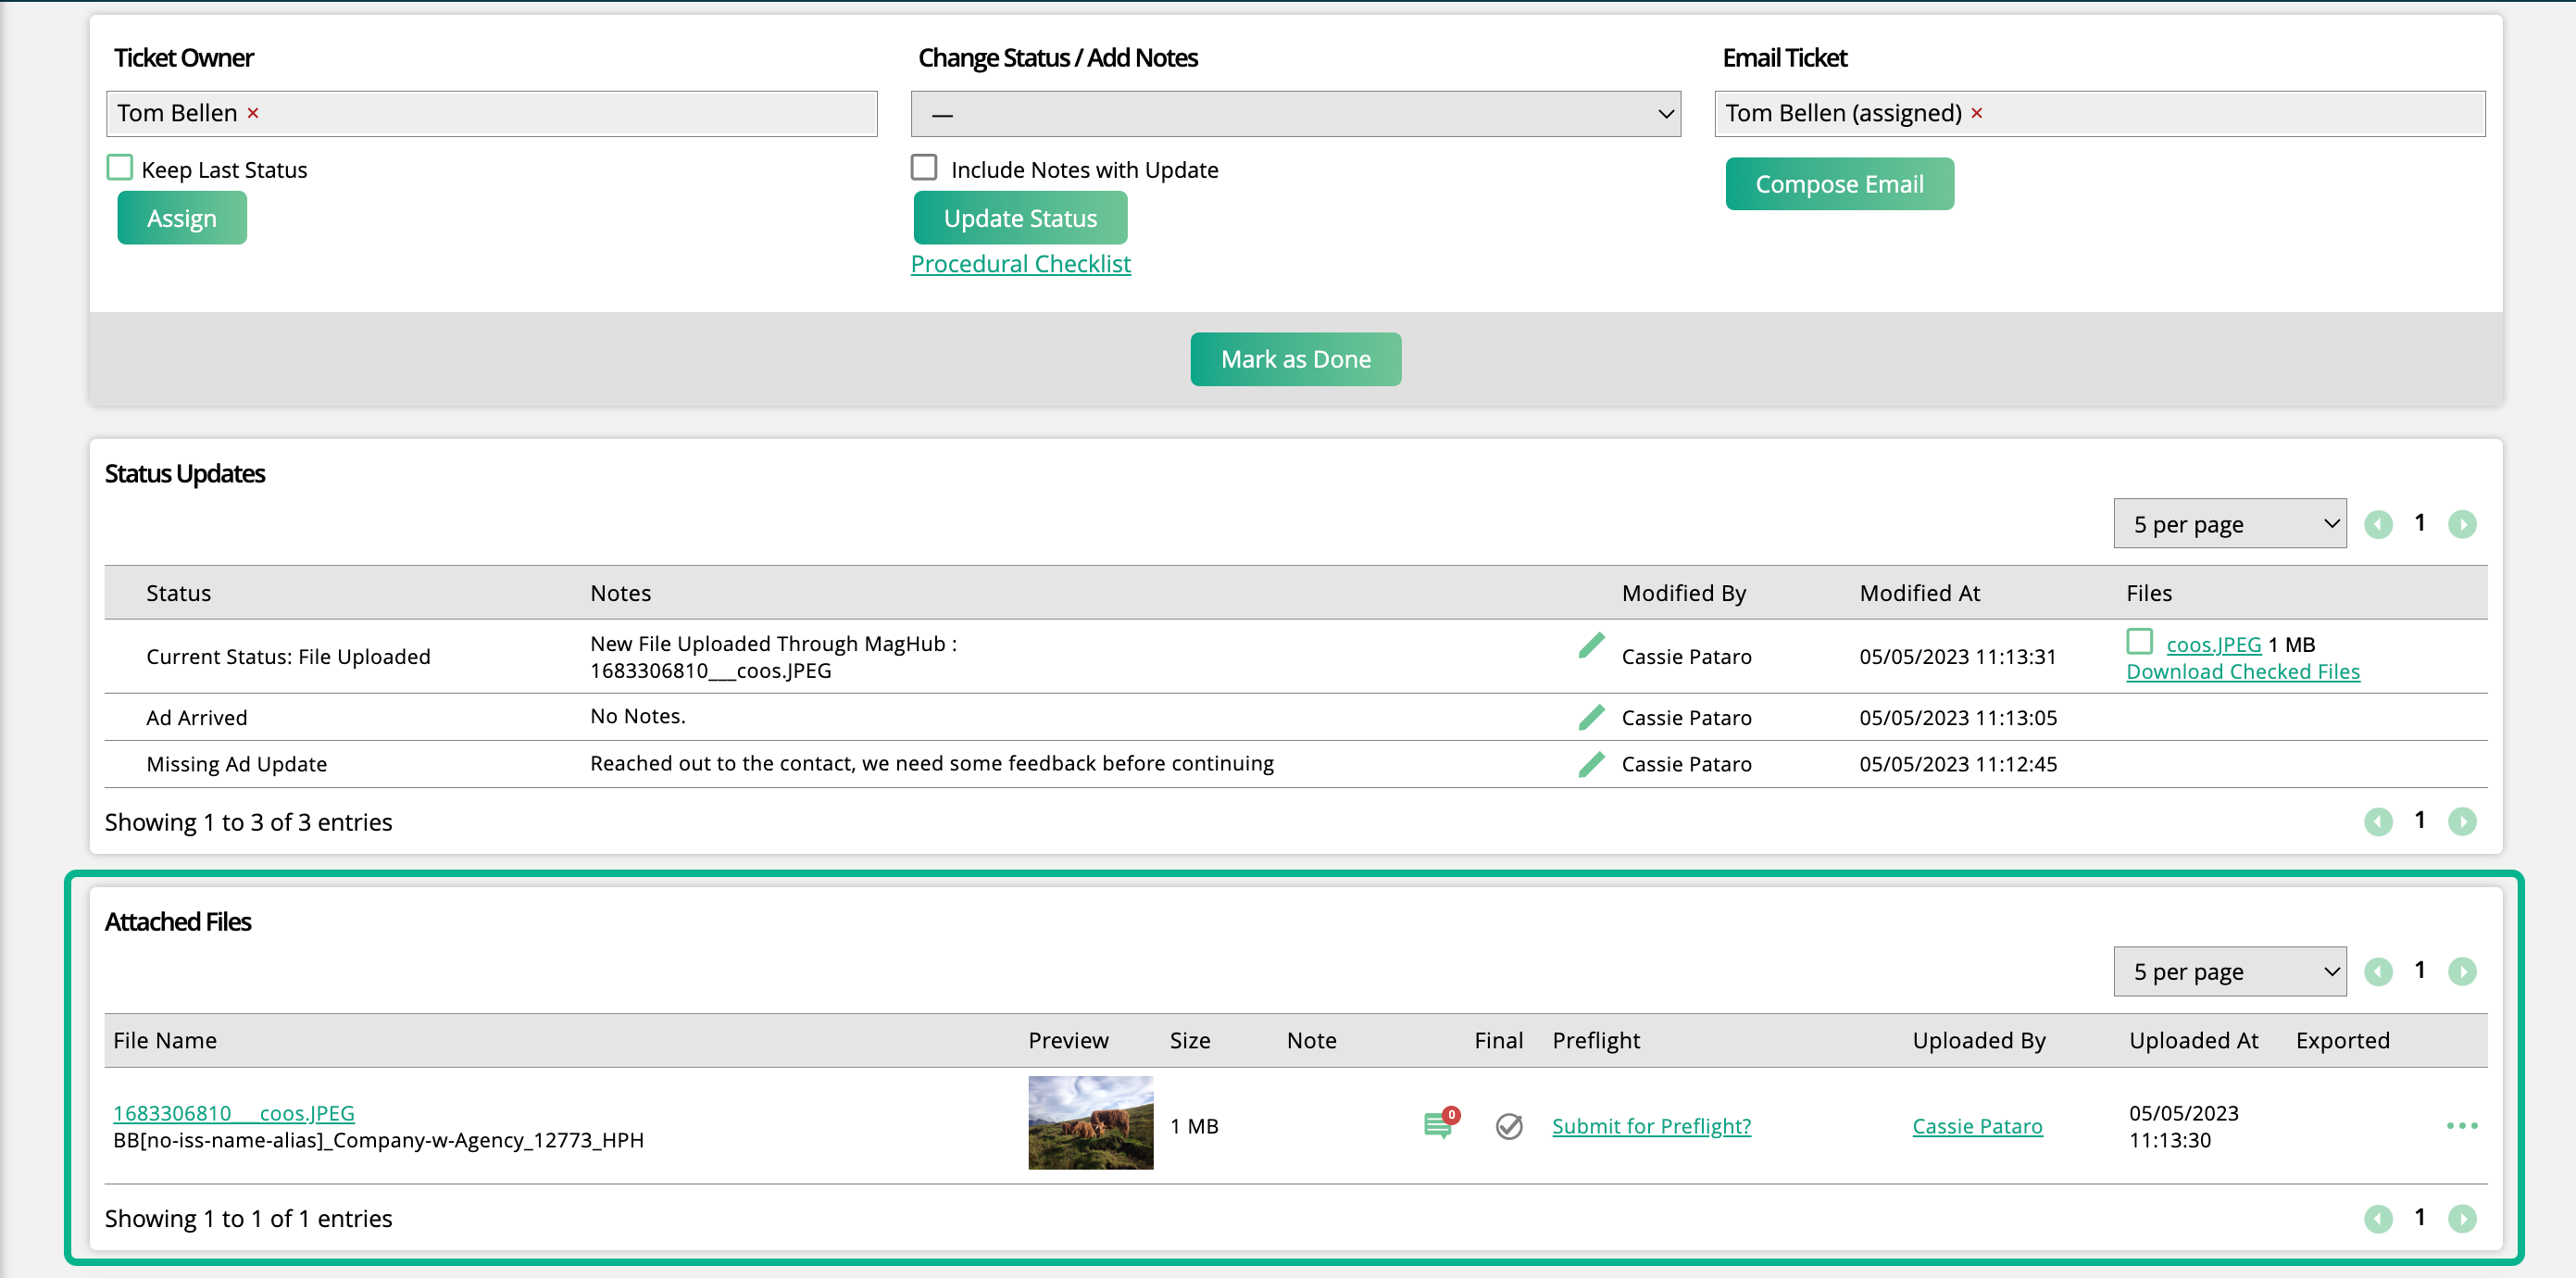Open the coos.JPEG preview thumbnail
The width and height of the screenshot is (2576, 1278).
click(1090, 1123)
